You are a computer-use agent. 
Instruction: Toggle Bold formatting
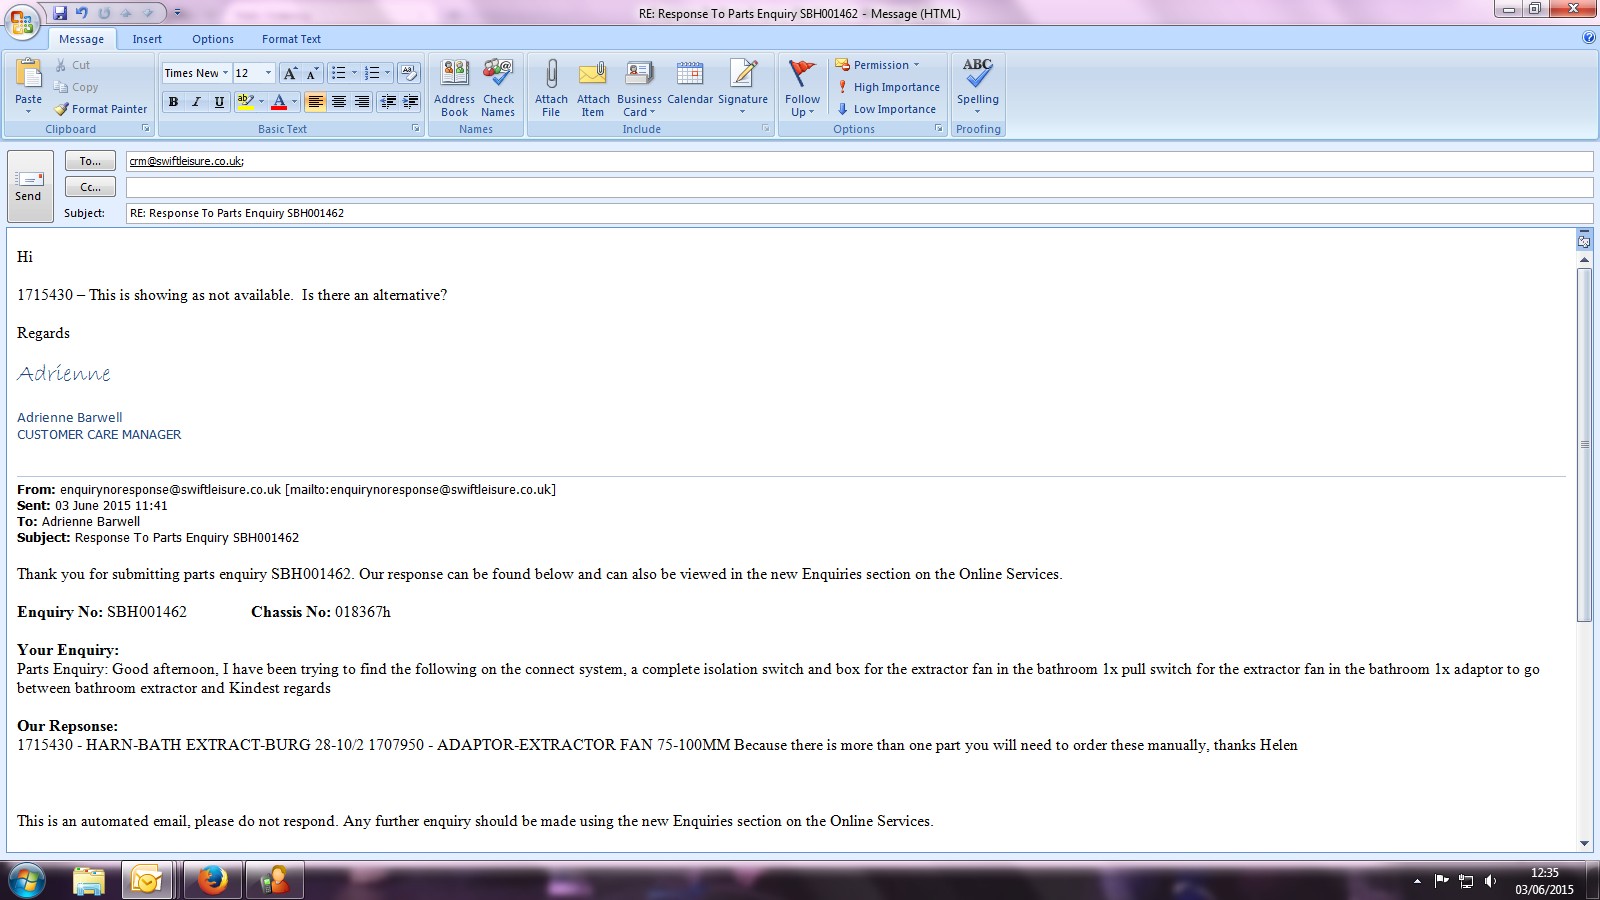173,102
